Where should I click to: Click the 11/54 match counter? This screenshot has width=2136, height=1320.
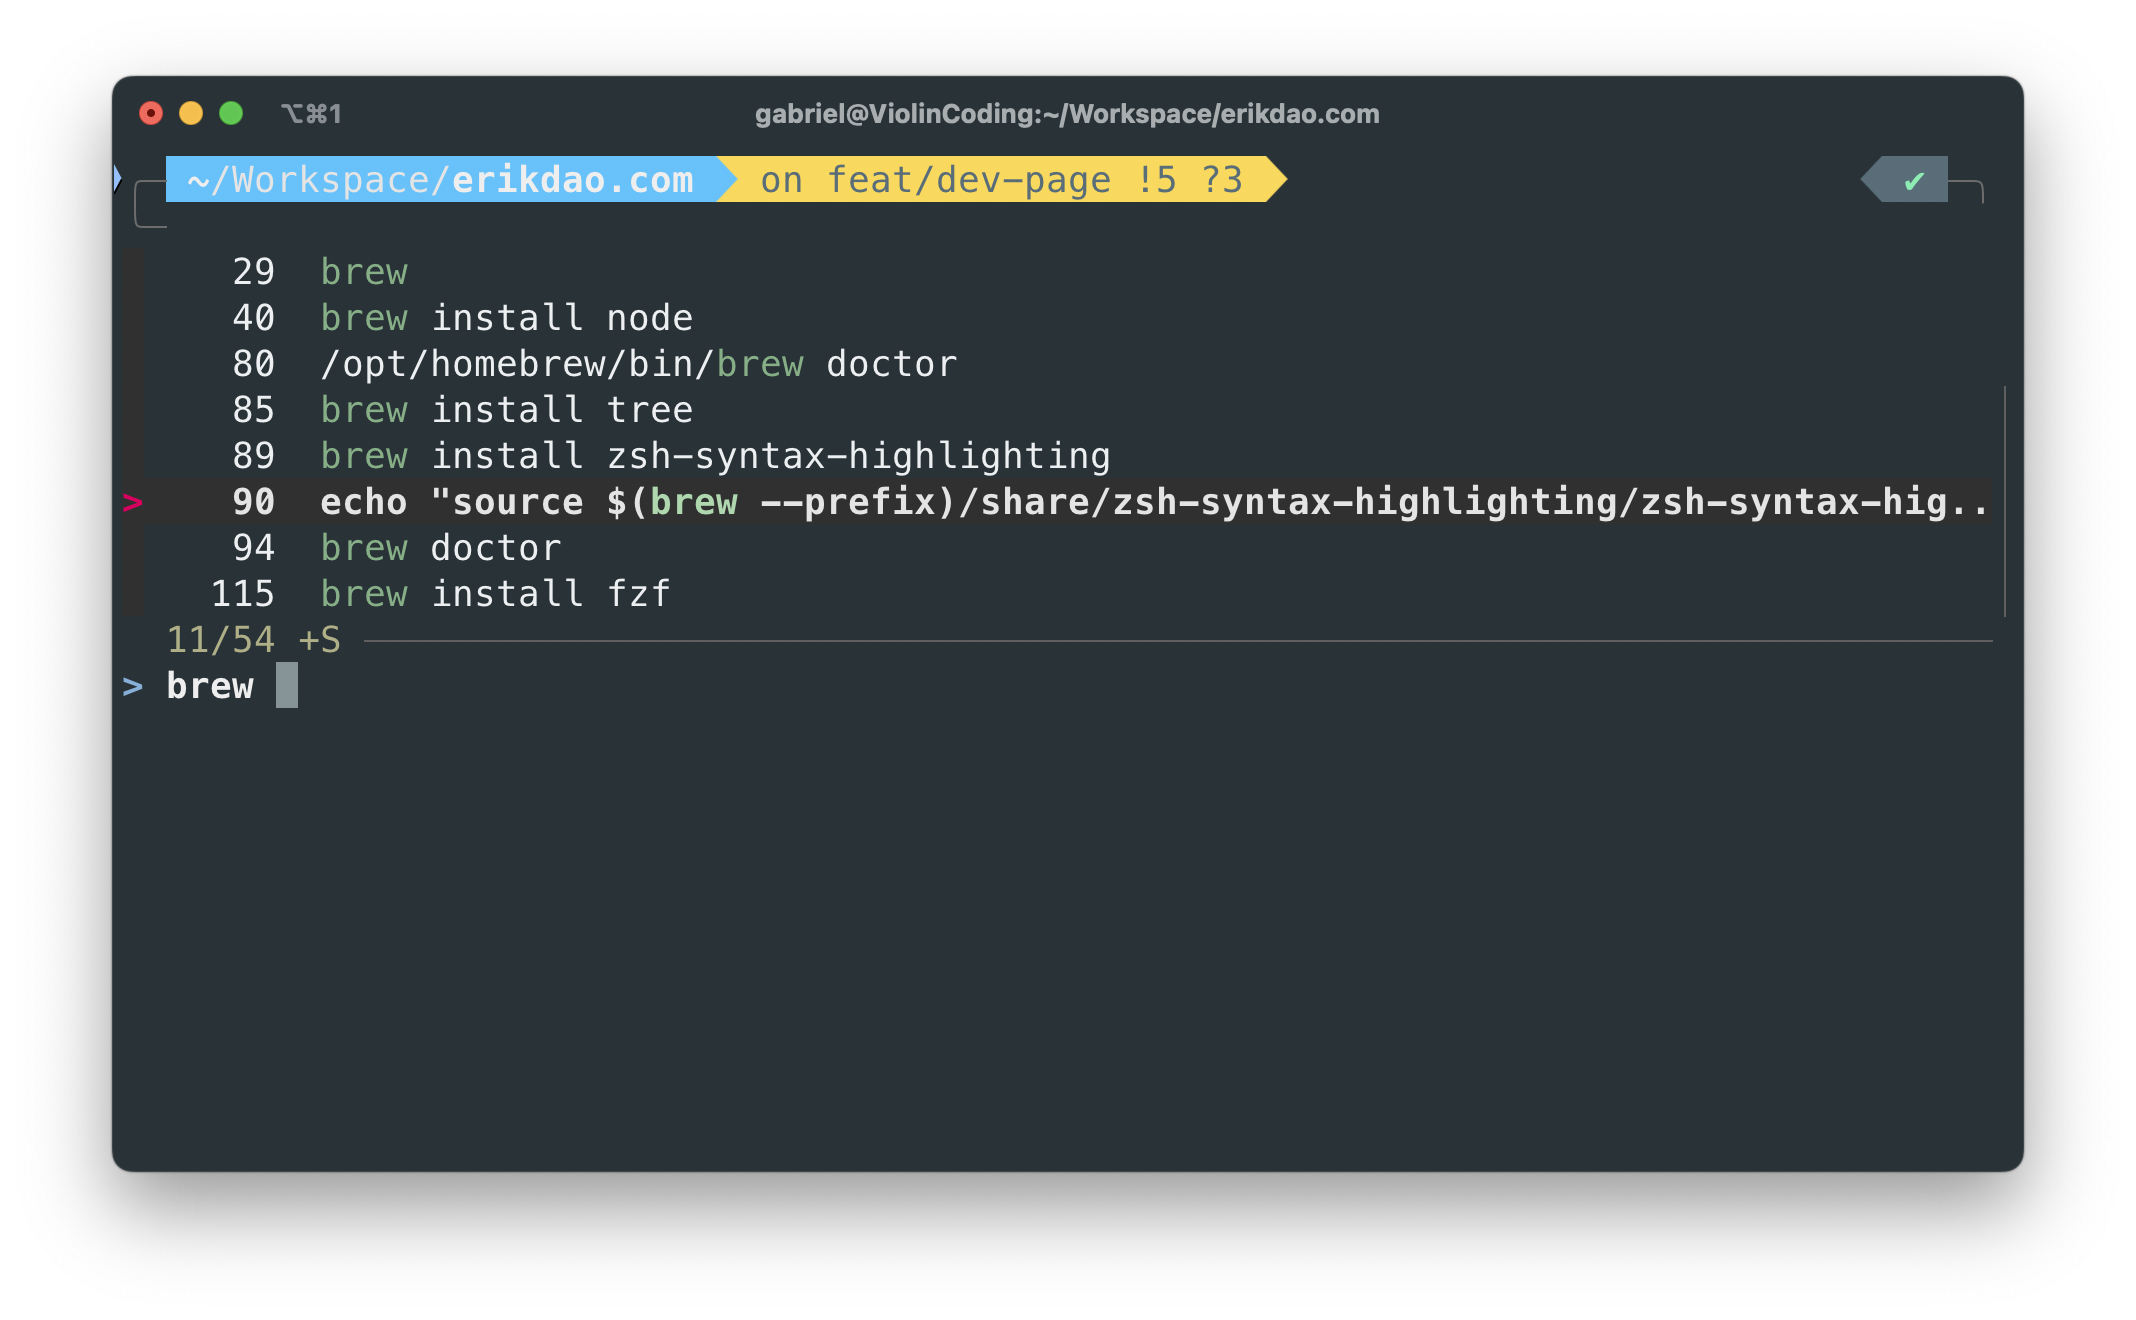coord(220,640)
